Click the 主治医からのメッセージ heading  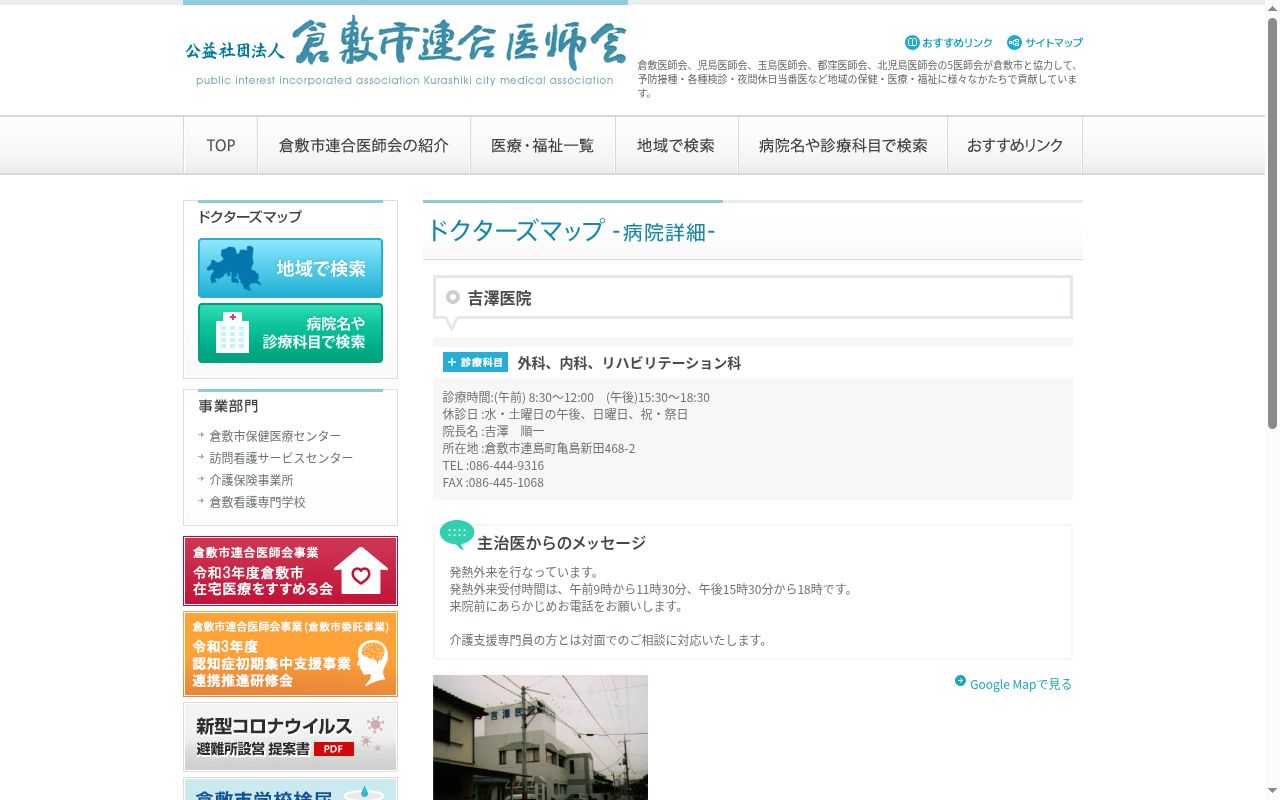561,543
